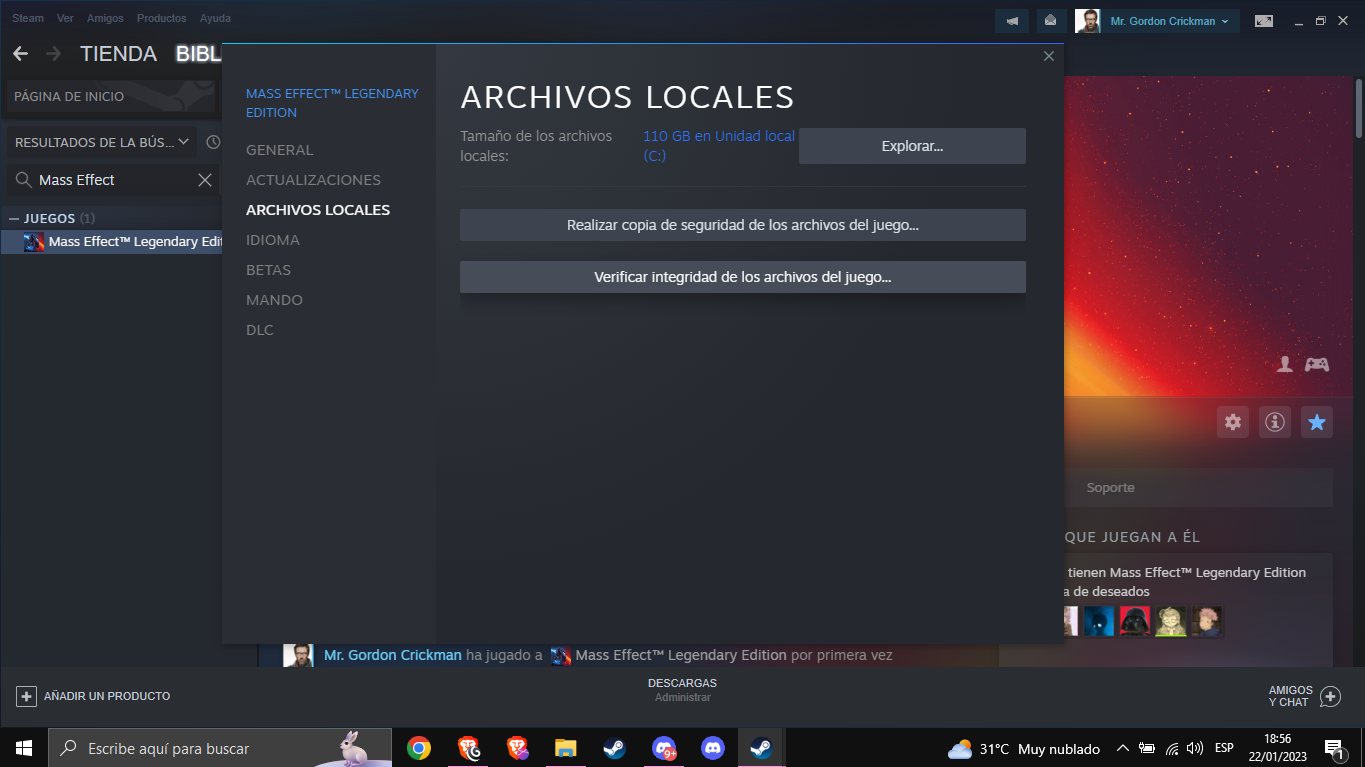Viewport: 1365px width, 767px height.
Task: Open the Windows notification center icon
Action: pos(1334,749)
